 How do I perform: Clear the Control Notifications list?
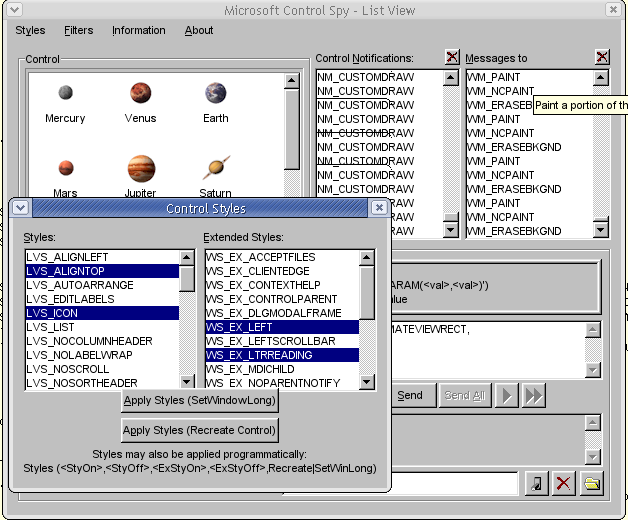[452, 58]
